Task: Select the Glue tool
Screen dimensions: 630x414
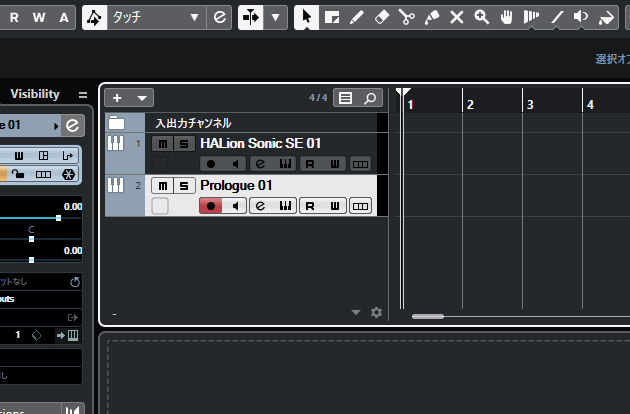Action: [x=431, y=17]
